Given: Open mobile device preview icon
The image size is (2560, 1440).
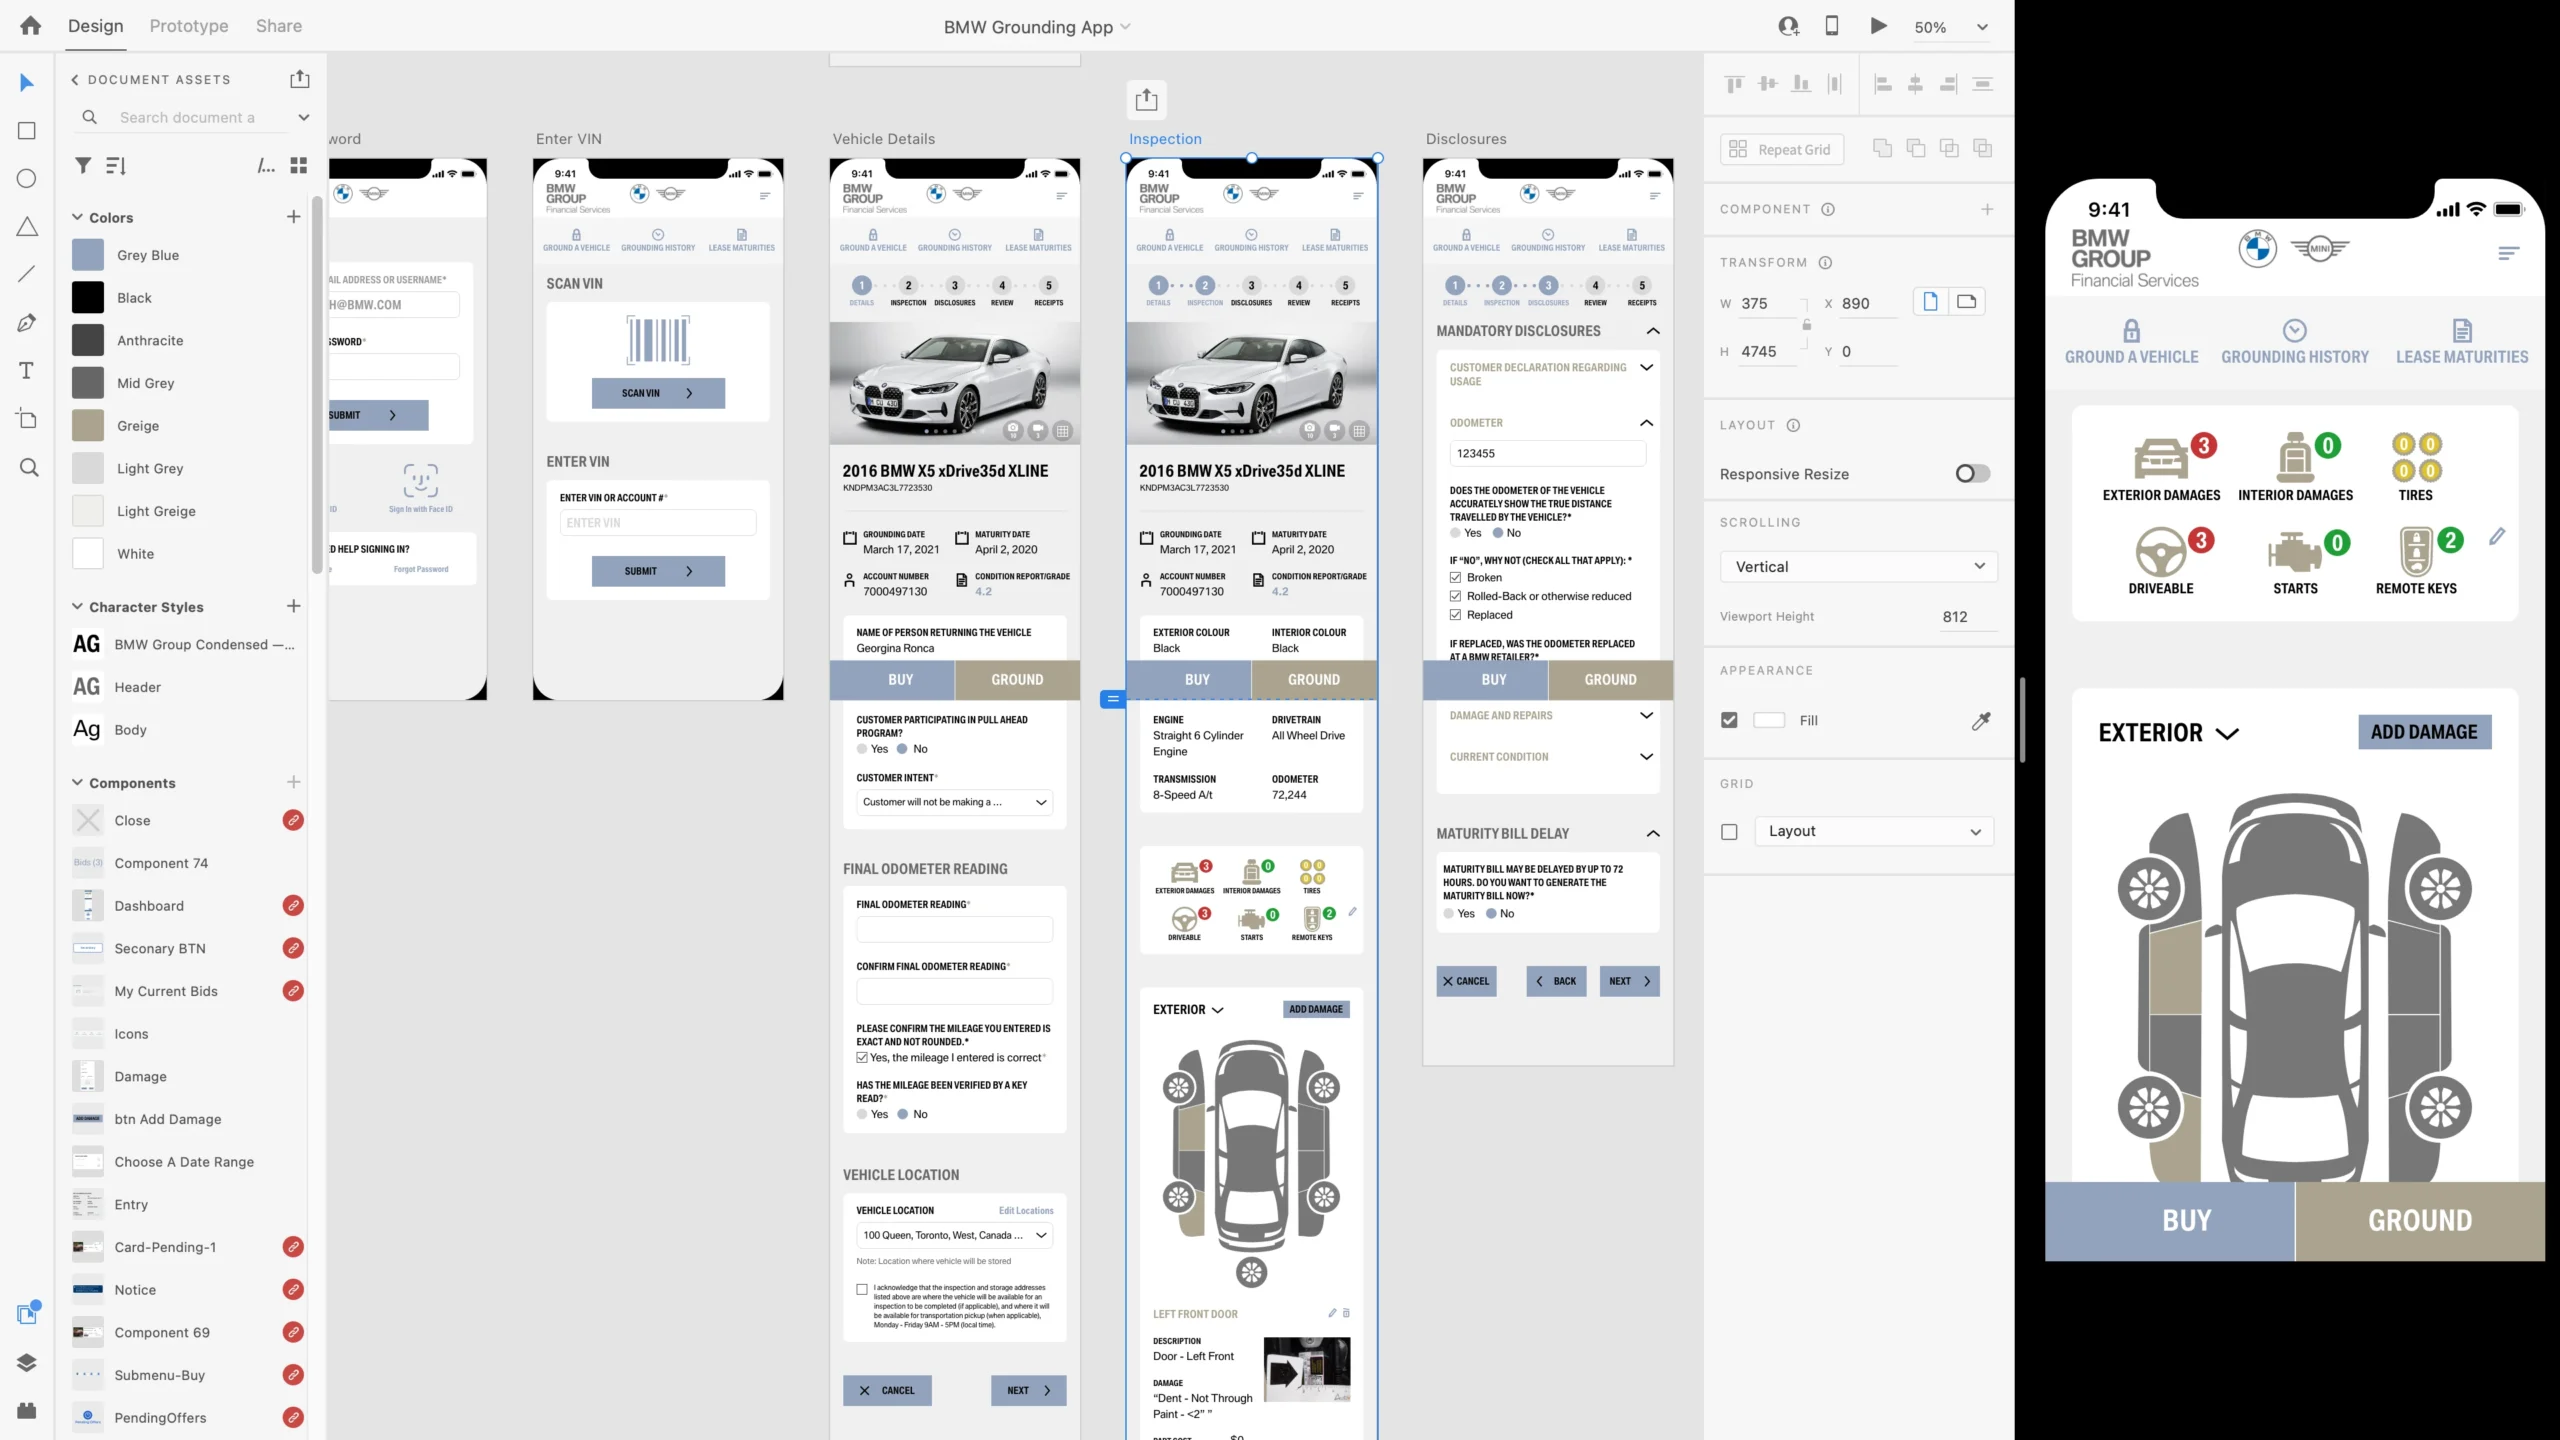Looking at the screenshot, I should tap(1832, 26).
